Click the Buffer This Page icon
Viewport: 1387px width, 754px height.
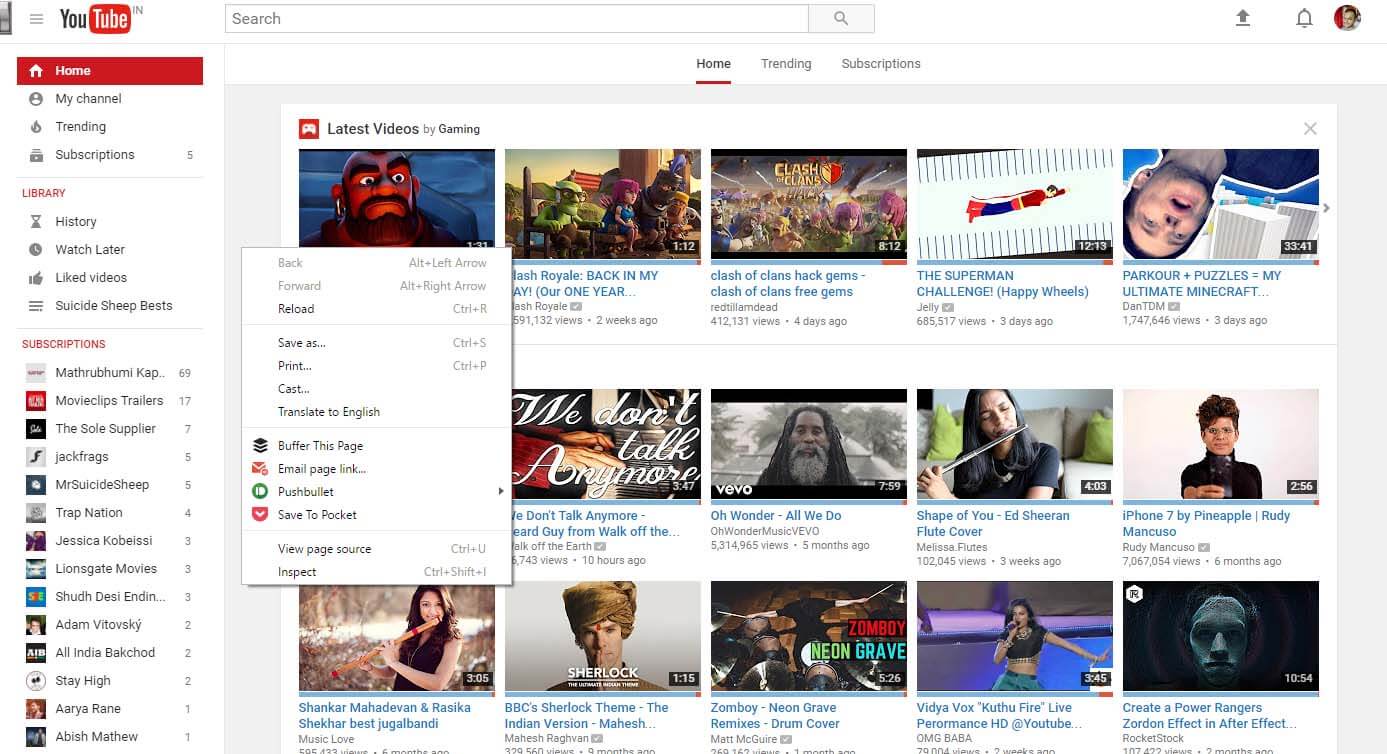coord(260,446)
